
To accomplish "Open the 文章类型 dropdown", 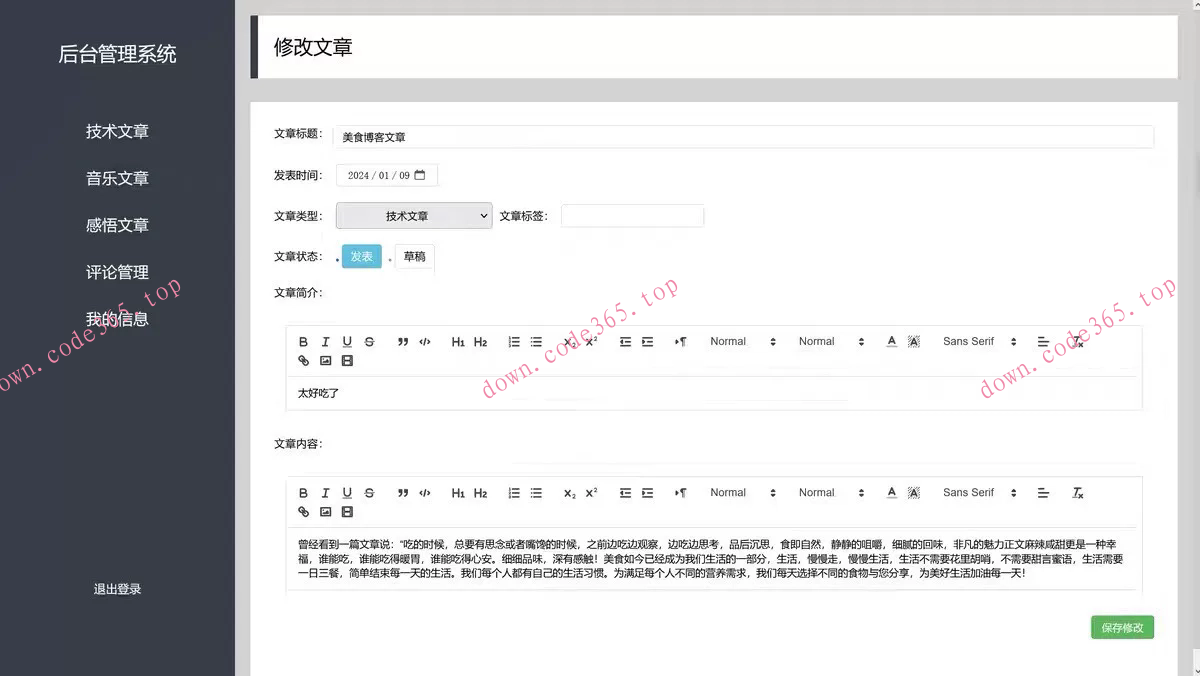I will 413,215.
